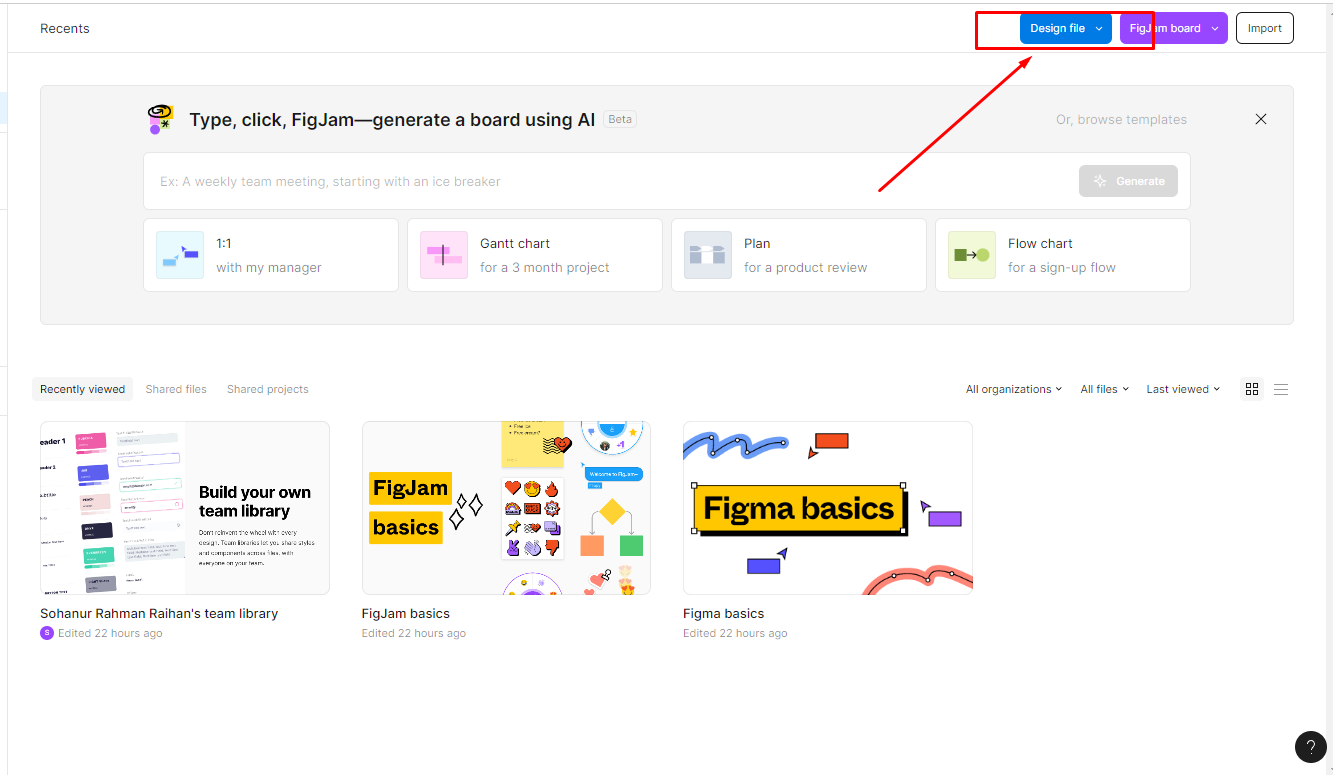The height and width of the screenshot is (775, 1333).
Task: Click the Beta badge
Action: 620,119
